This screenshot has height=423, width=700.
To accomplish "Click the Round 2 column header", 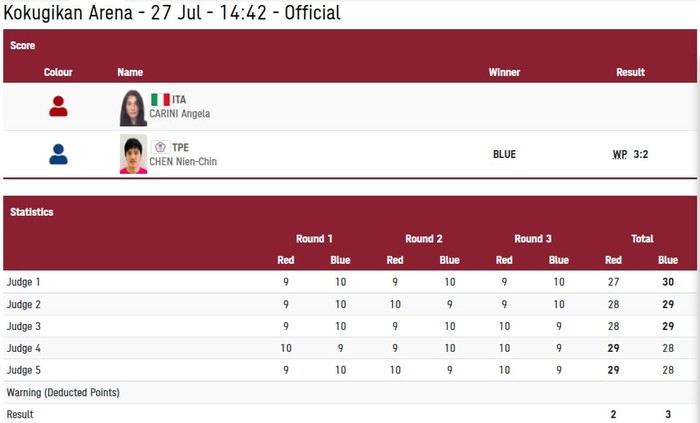I will tap(424, 239).
